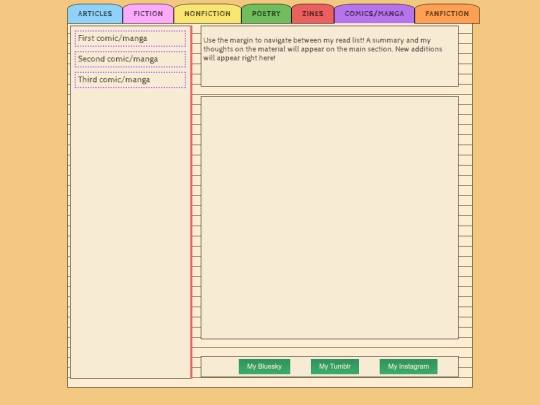Open My Tumblr button
540x405 pixels.
(335, 366)
